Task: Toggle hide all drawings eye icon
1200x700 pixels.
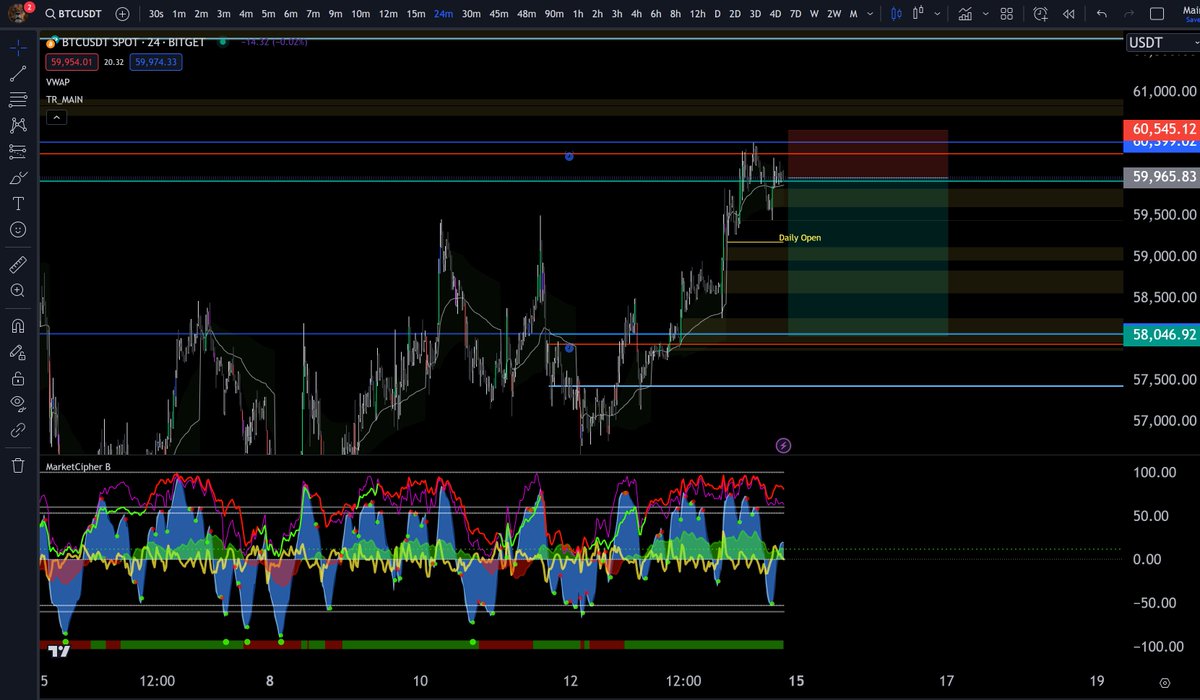Action: tap(18, 404)
